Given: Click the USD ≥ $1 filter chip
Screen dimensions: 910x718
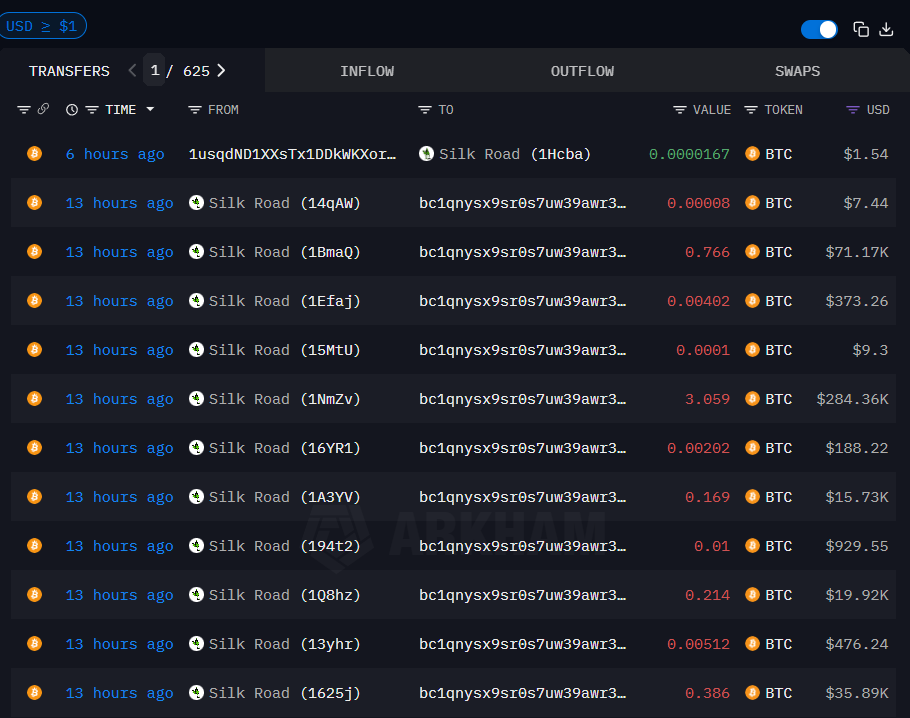Looking at the screenshot, I should pos(42,26).
